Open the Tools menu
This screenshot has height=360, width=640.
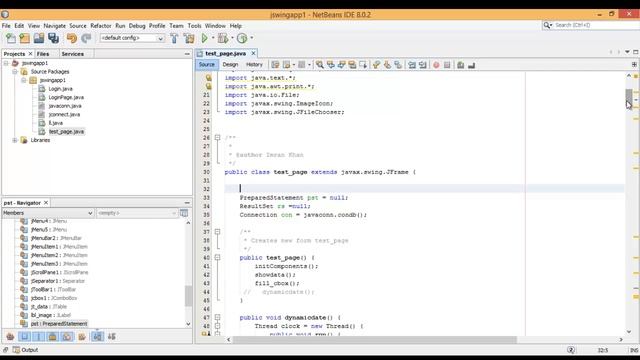coord(194,26)
